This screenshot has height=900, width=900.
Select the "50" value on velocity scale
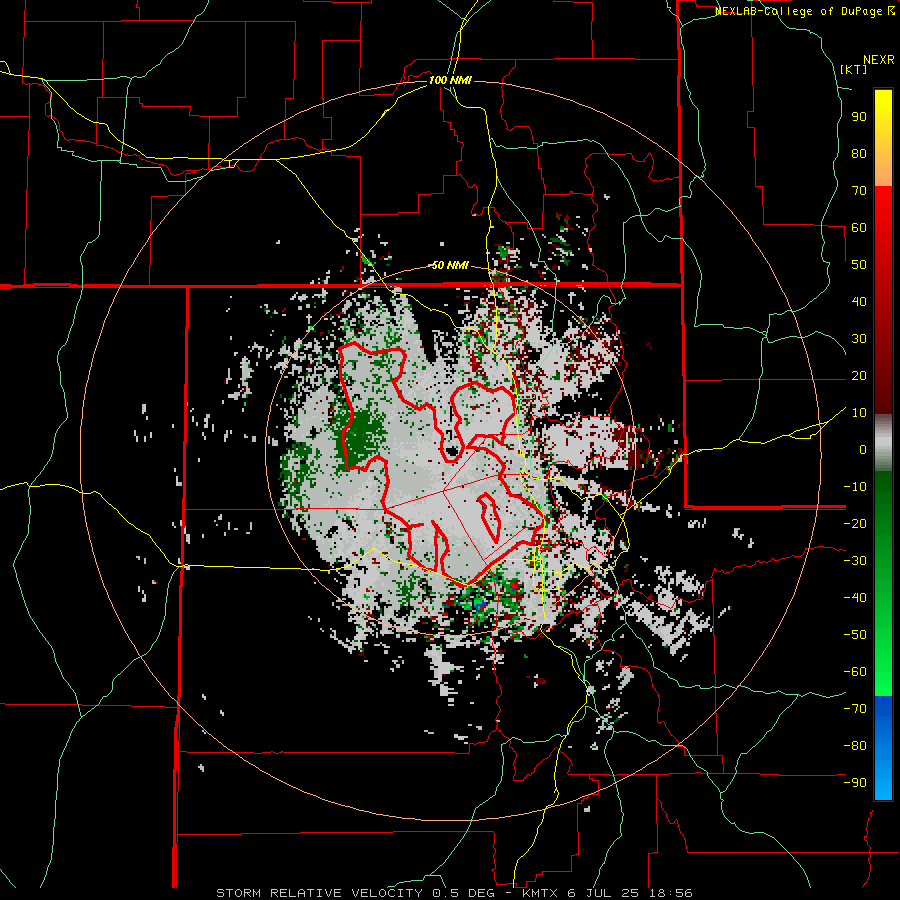point(859,265)
